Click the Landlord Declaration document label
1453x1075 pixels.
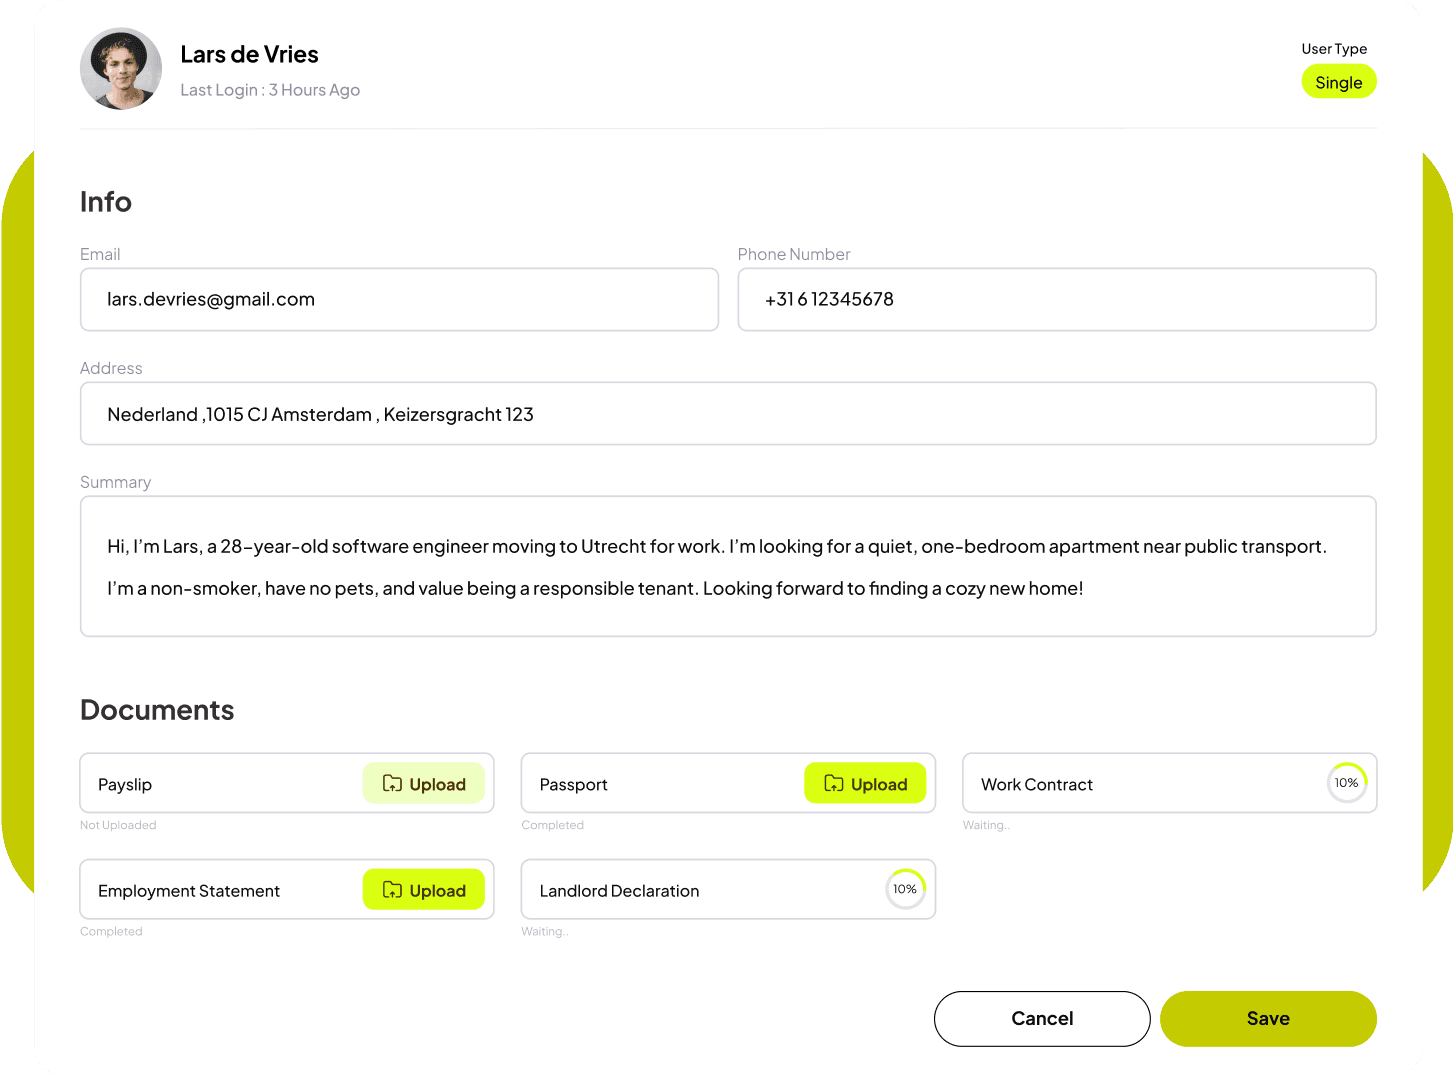pos(620,891)
